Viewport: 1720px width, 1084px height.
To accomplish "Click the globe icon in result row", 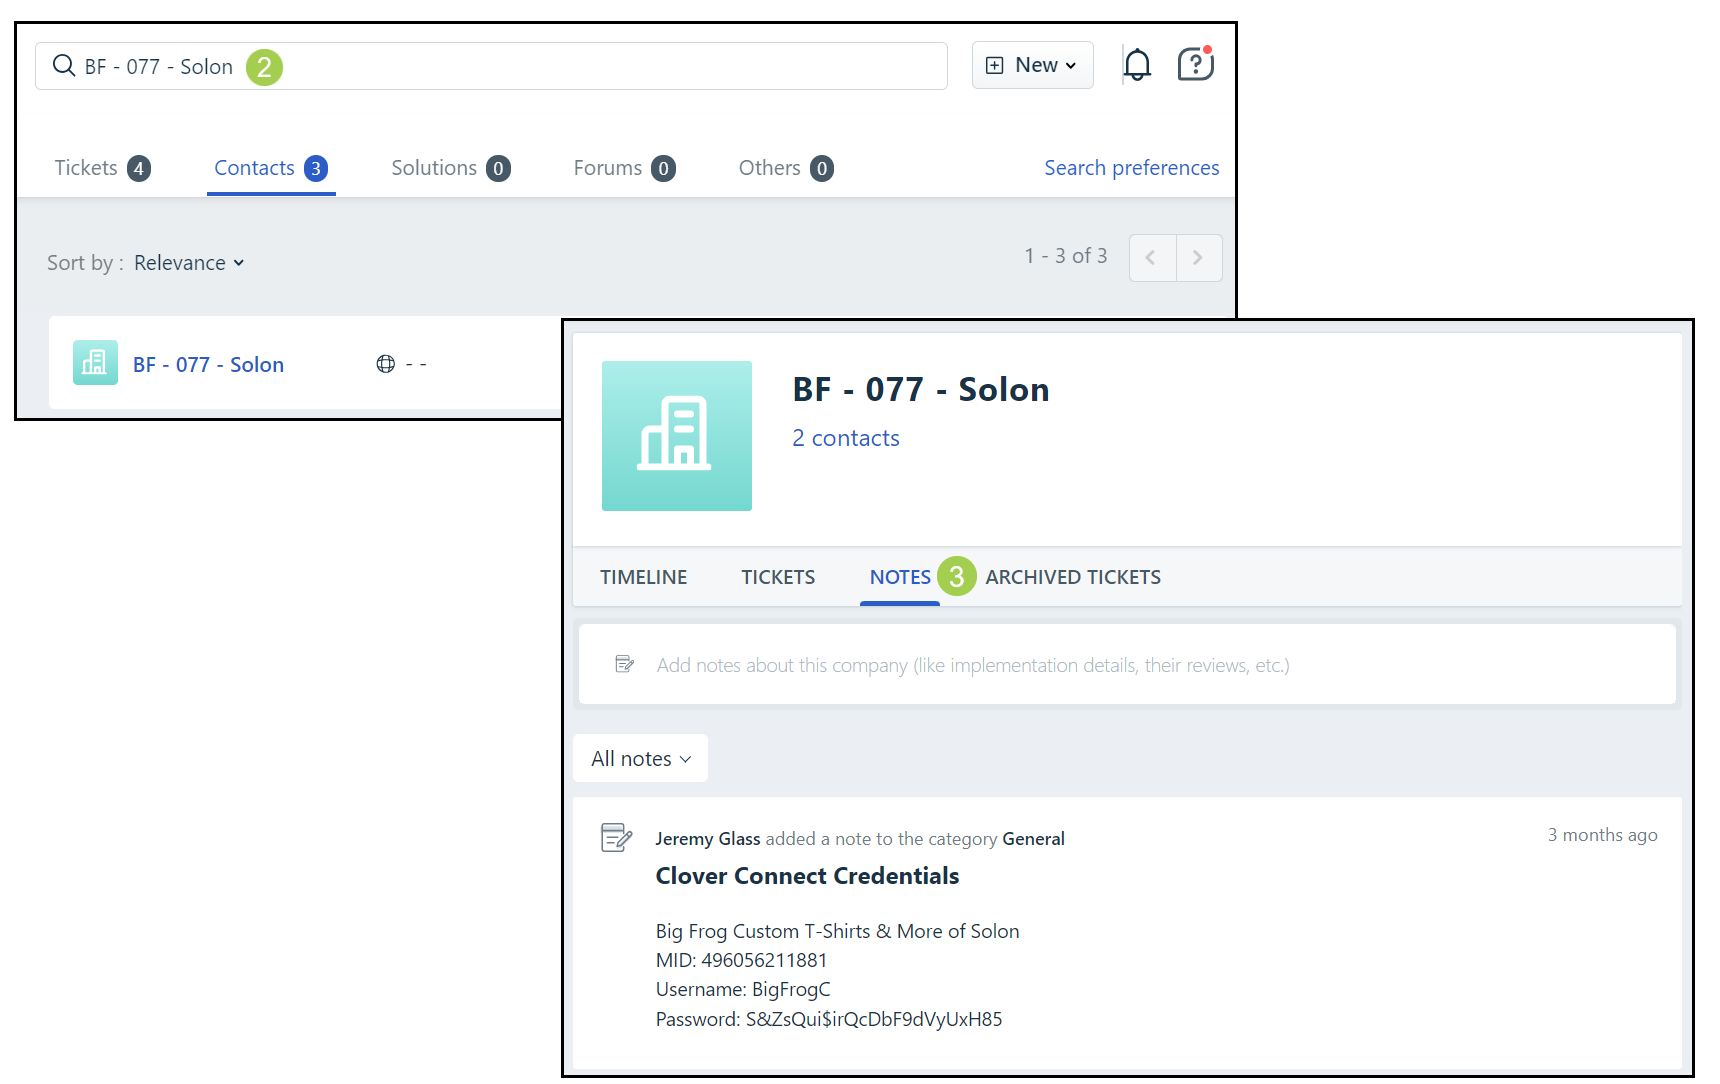I will click(x=386, y=364).
